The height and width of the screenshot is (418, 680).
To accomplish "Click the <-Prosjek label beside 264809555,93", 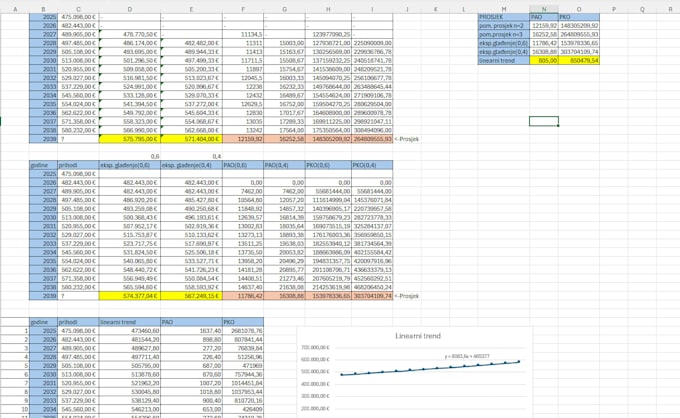I will coord(406,139).
